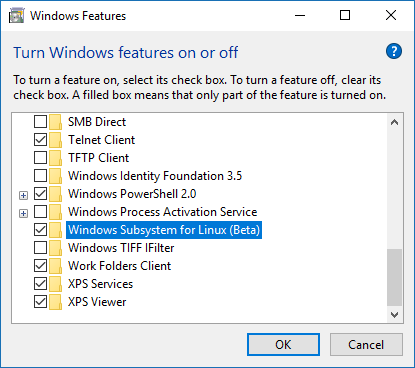Select the XPS Services list item
415x368 pixels.
click(x=101, y=284)
